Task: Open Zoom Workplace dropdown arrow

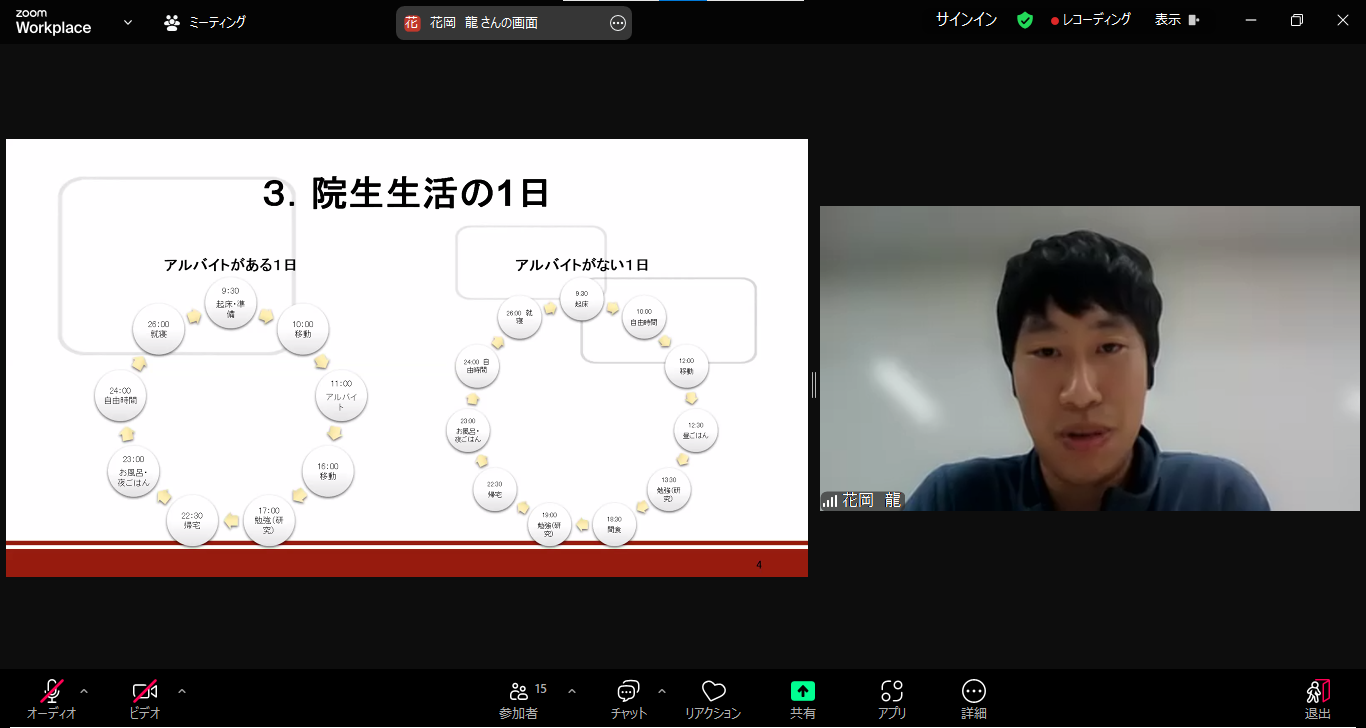Action: [x=128, y=22]
